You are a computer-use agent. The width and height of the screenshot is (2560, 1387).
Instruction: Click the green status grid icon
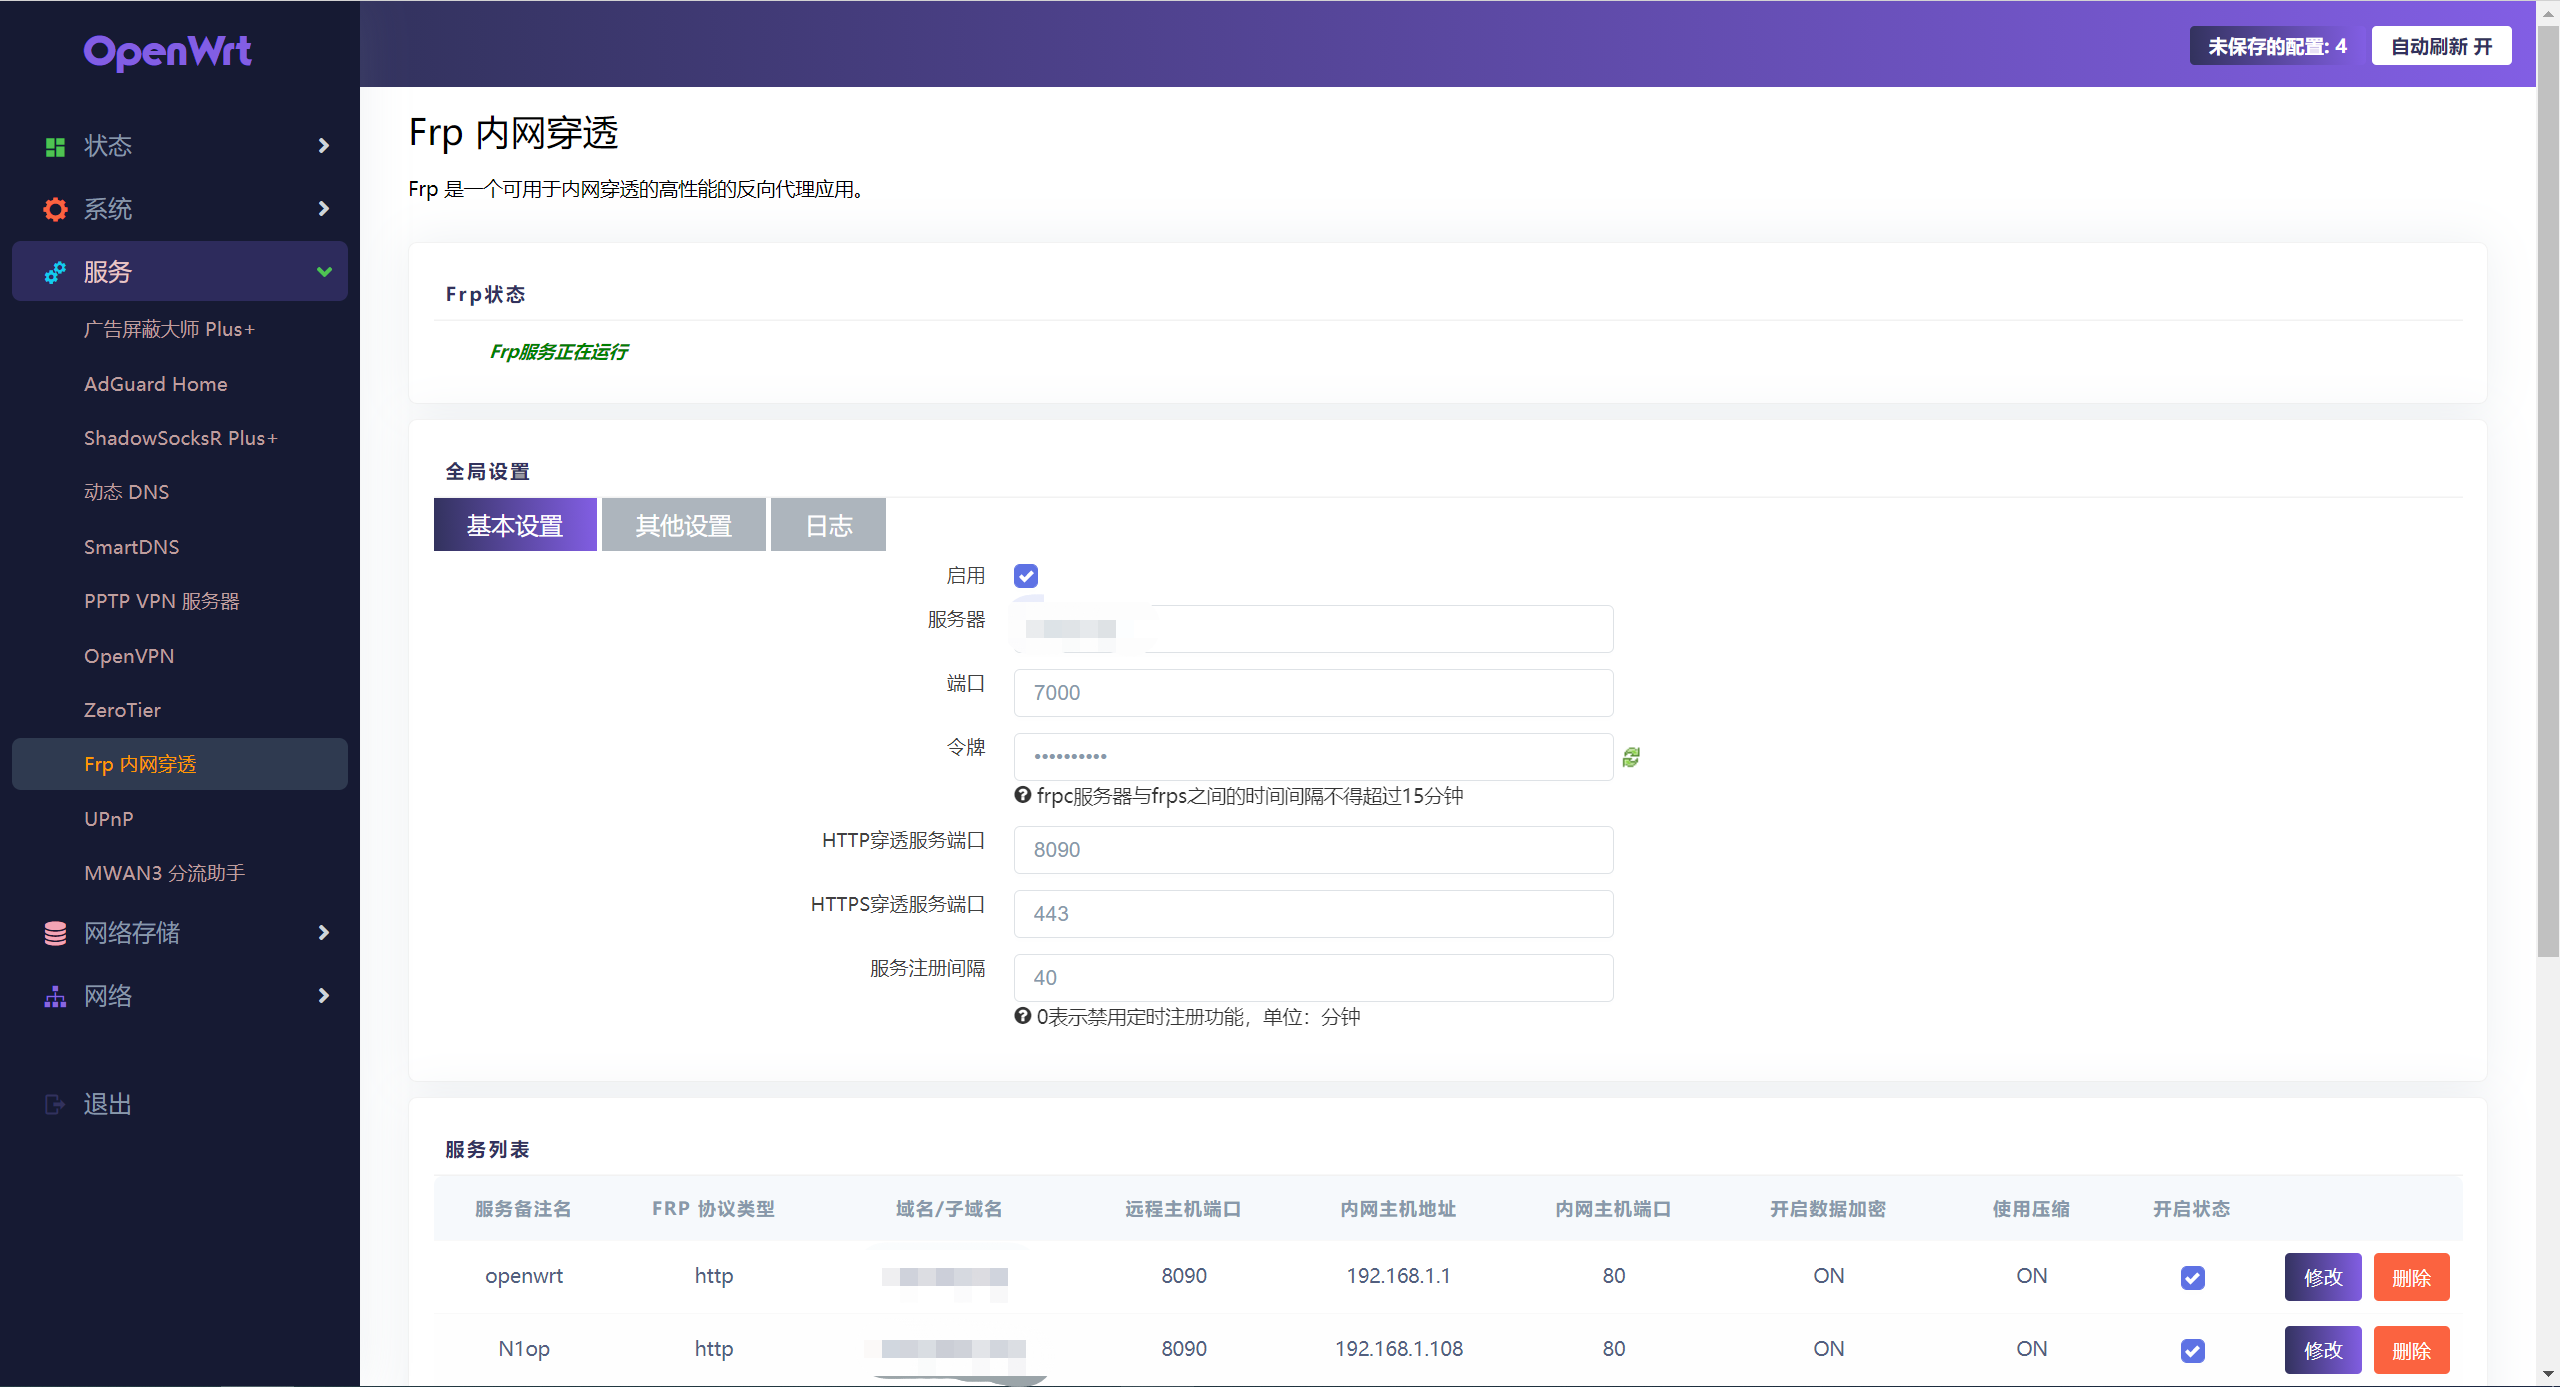(x=55, y=147)
